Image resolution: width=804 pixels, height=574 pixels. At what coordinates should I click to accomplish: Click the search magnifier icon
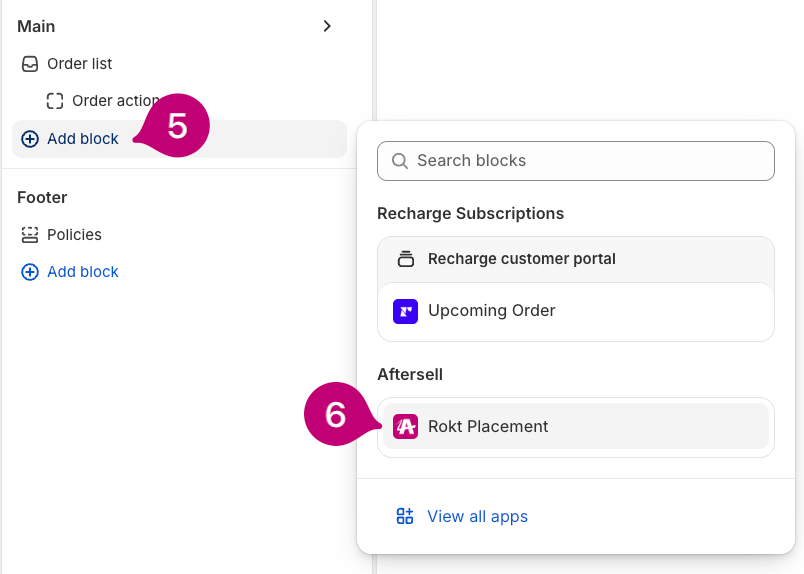click(399, 161)
